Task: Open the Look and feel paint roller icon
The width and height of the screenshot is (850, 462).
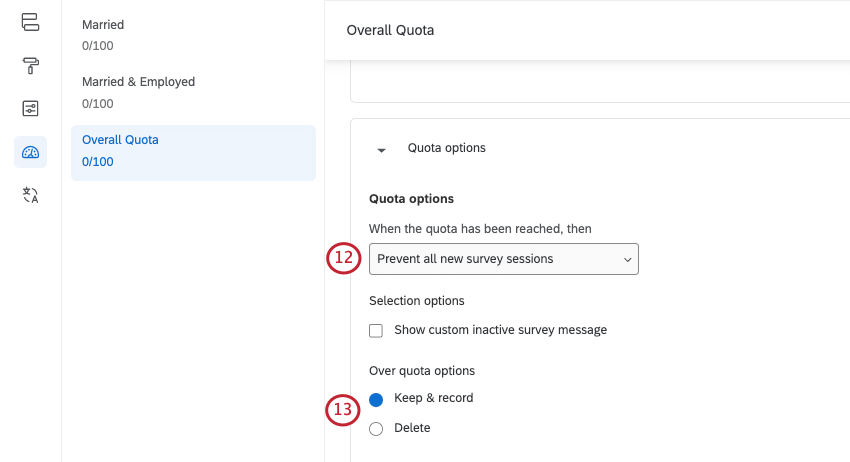Action: (30, 66)
